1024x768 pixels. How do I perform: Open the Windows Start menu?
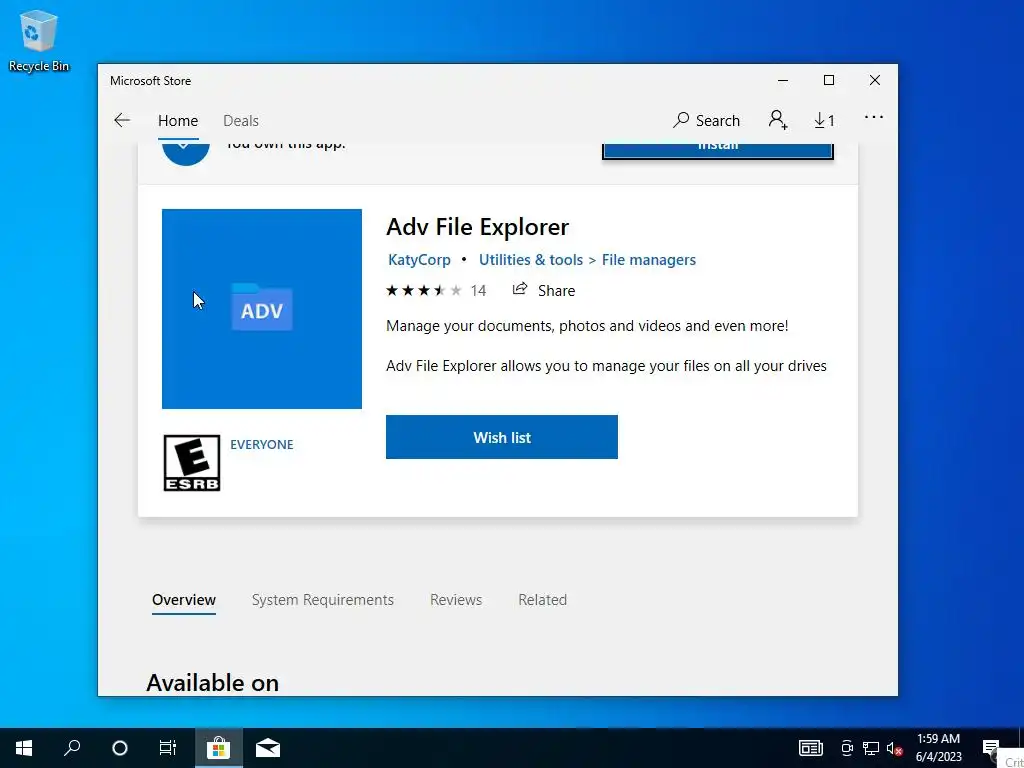24,748
